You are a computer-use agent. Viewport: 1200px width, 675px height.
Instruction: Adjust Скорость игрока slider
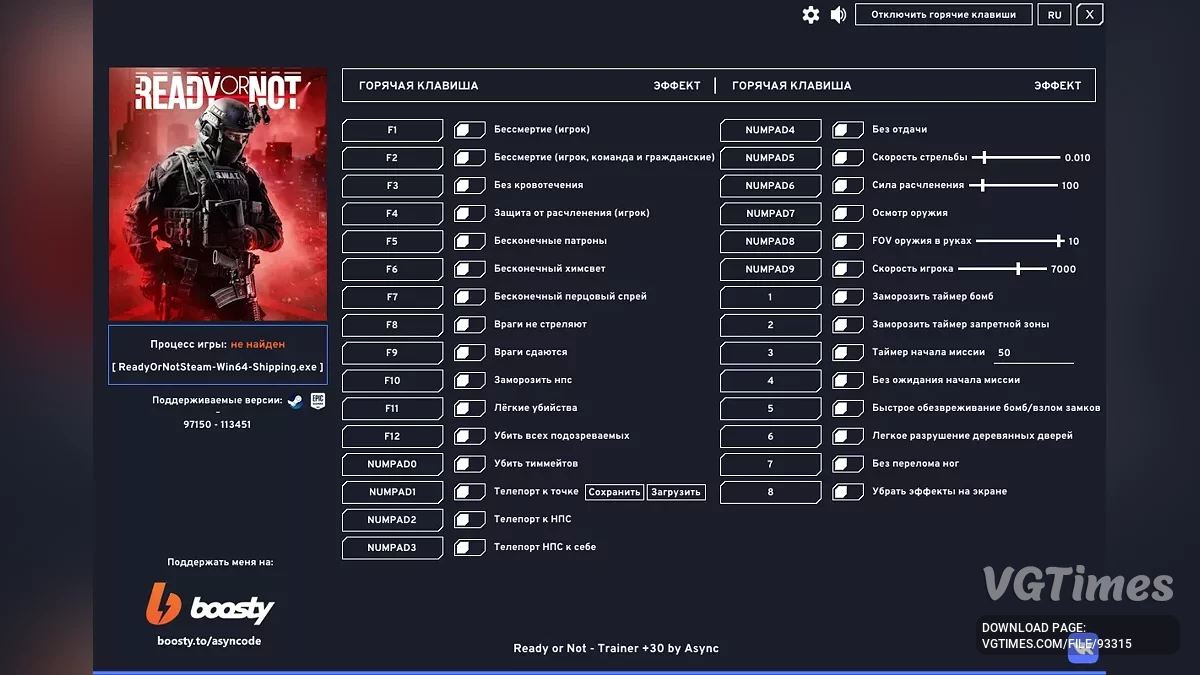tap(1002, 269)
